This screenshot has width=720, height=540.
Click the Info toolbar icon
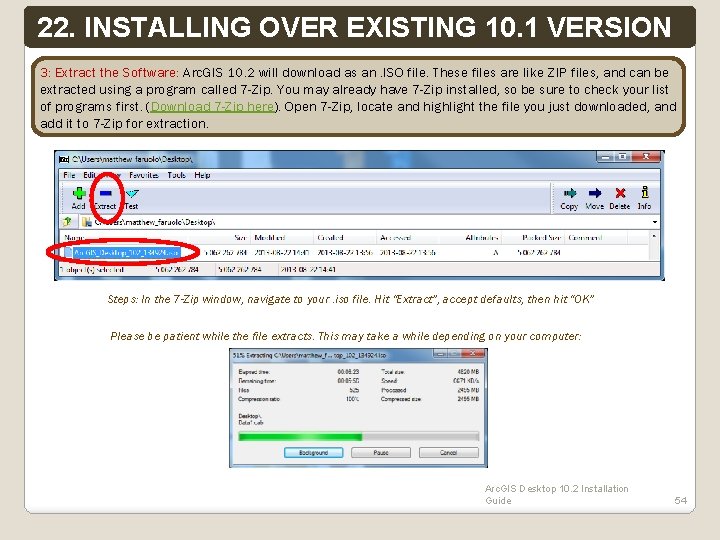(645, 192)
